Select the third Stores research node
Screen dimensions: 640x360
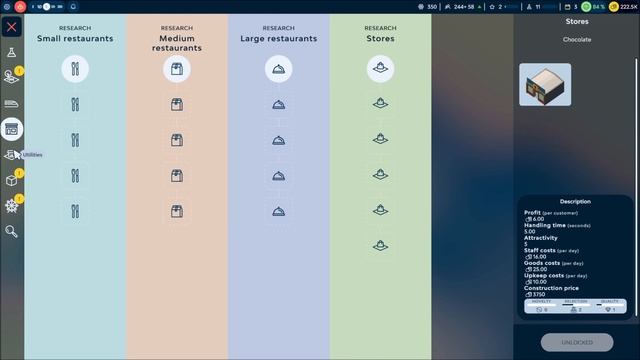point(380,139)
